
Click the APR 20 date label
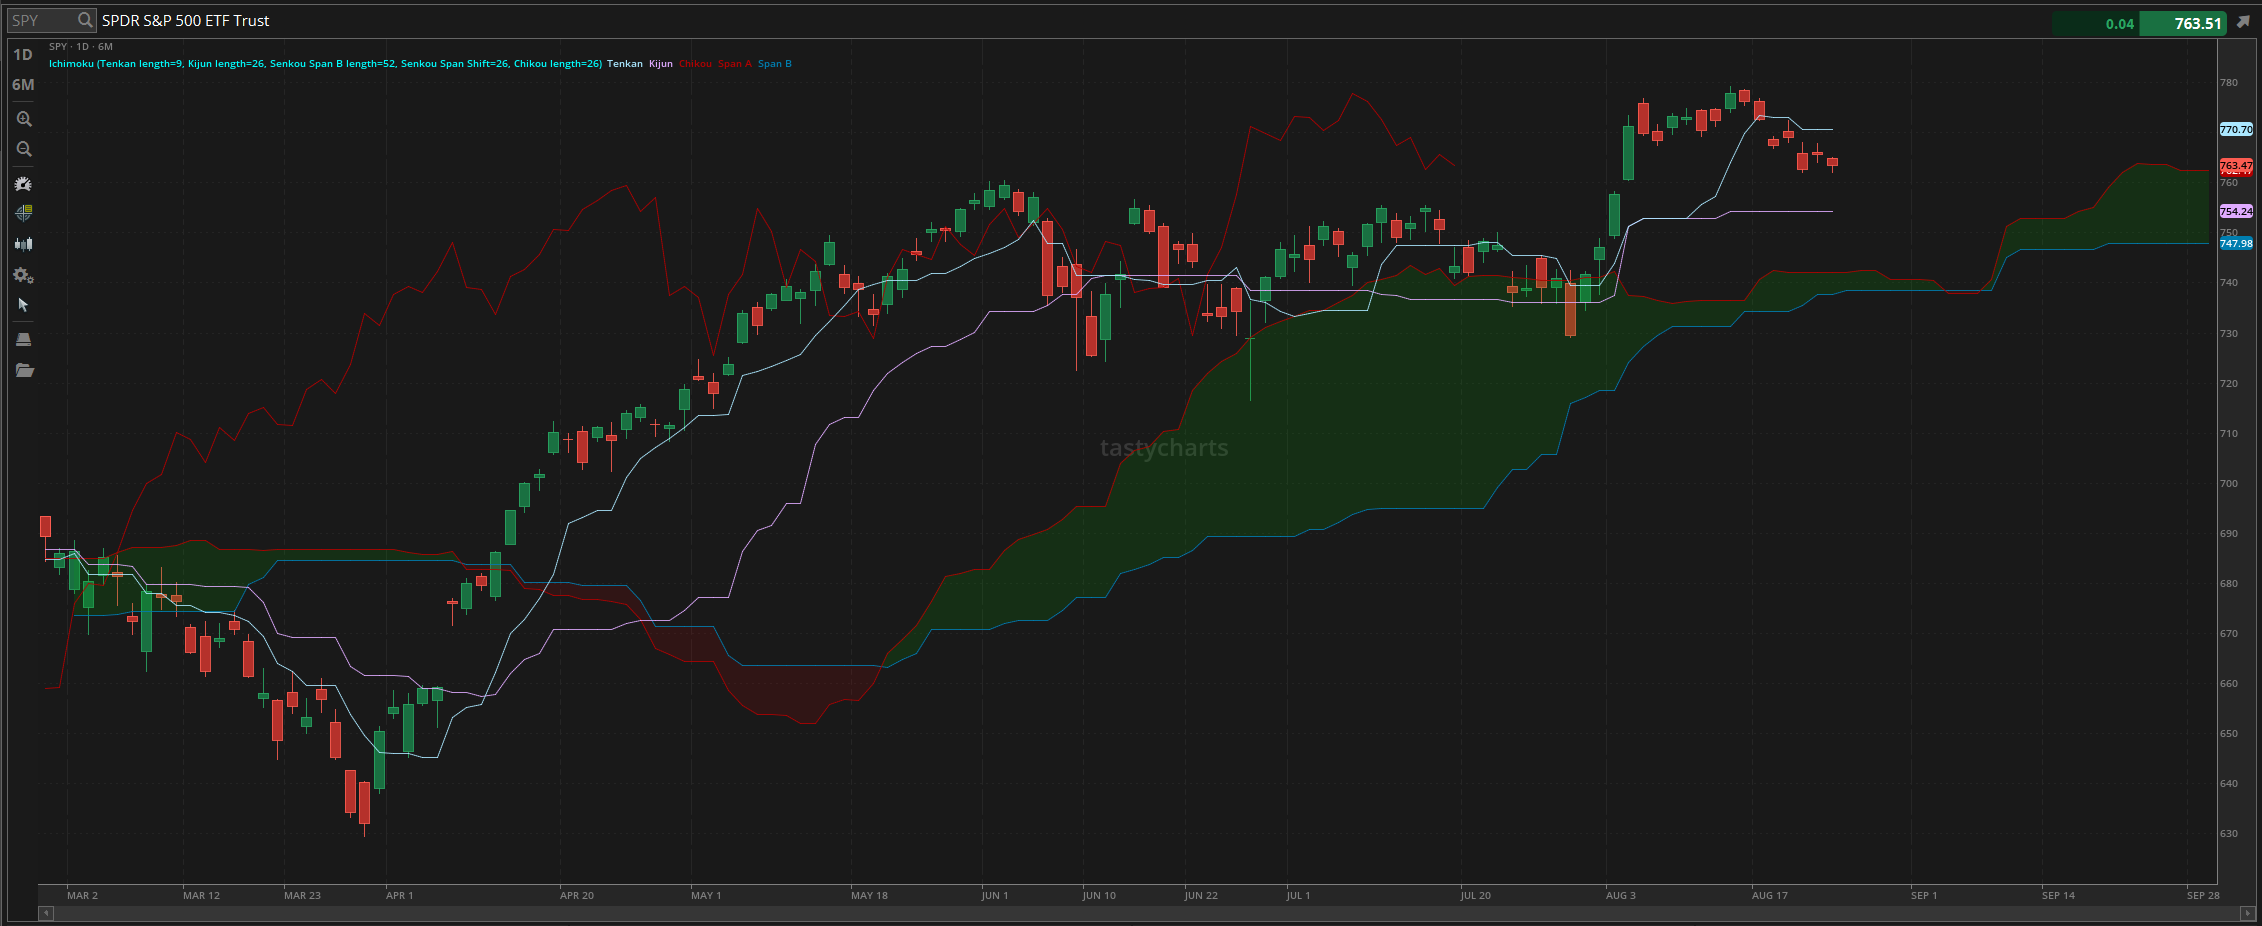pos(577,895)
